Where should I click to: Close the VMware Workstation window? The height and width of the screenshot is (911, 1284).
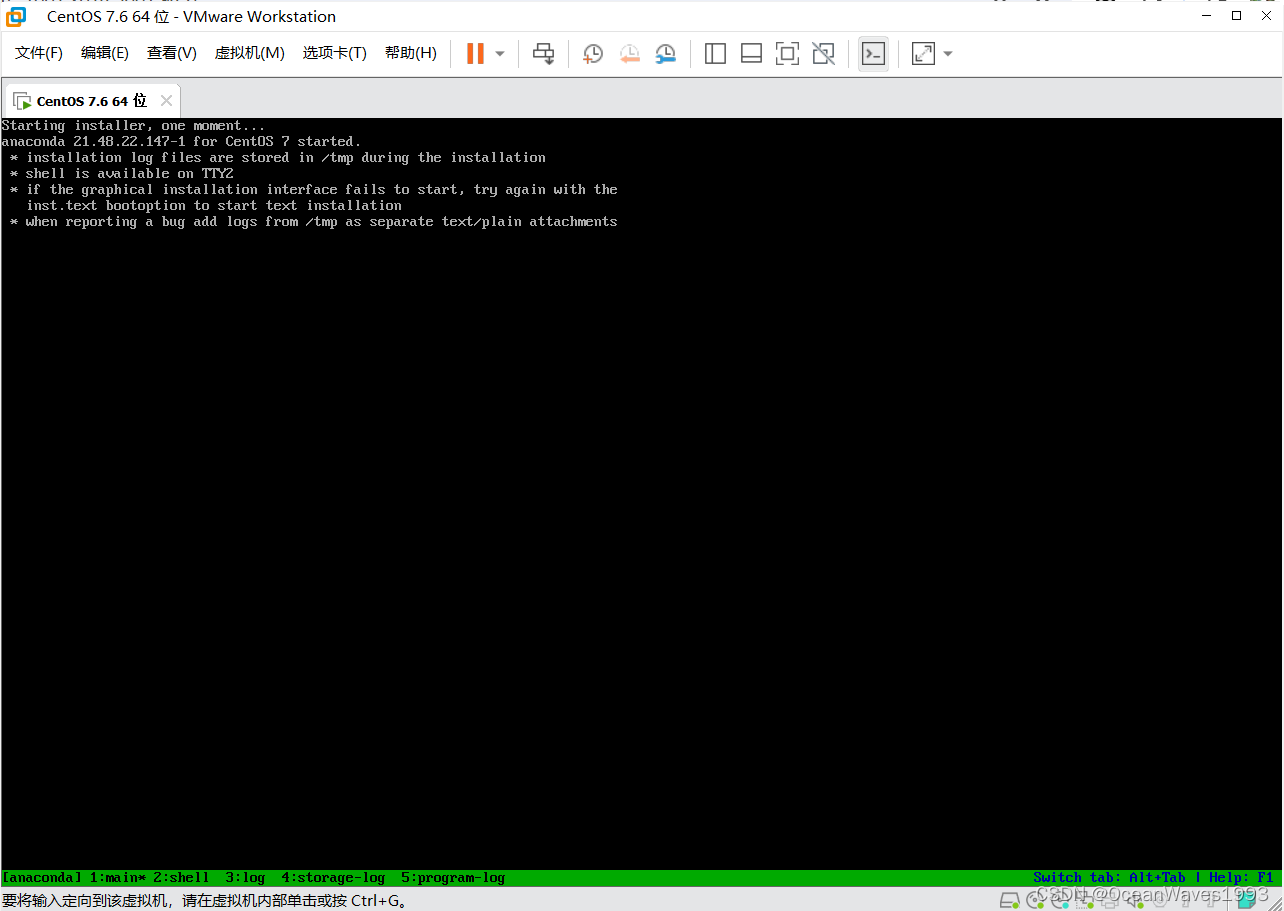tap(1267, 16)
